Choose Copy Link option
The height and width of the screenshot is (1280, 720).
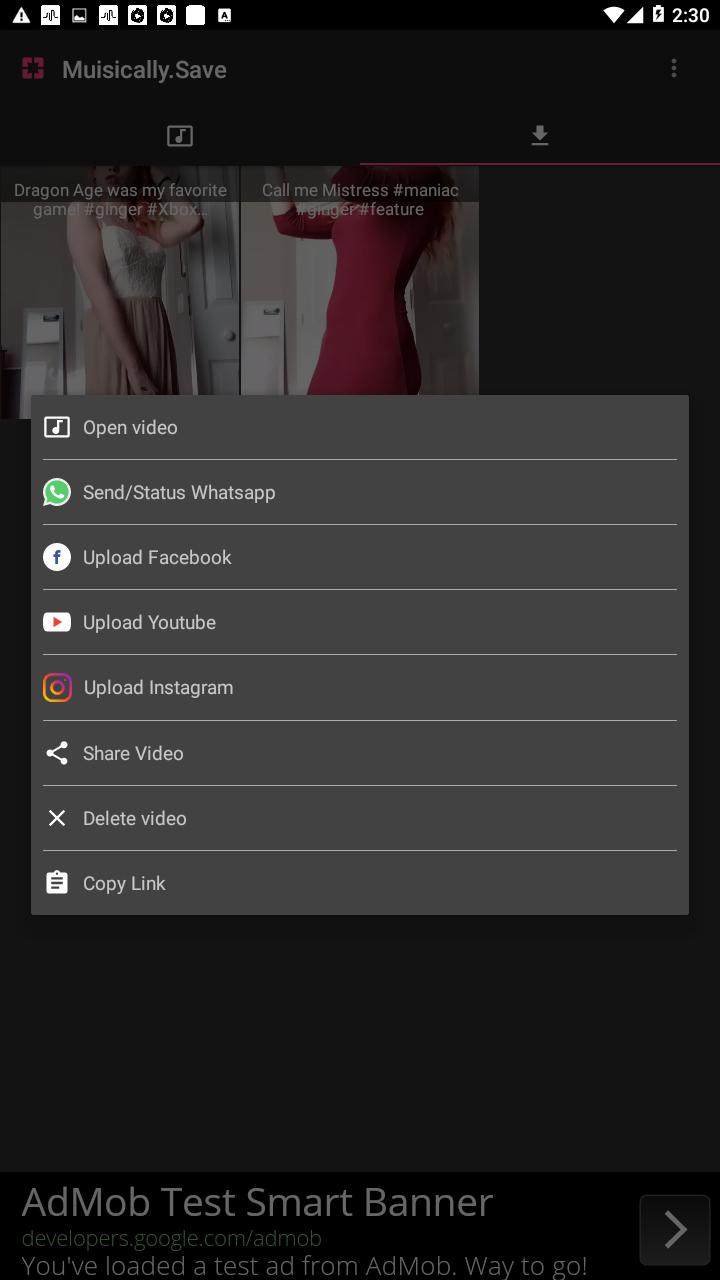[360, 883]
